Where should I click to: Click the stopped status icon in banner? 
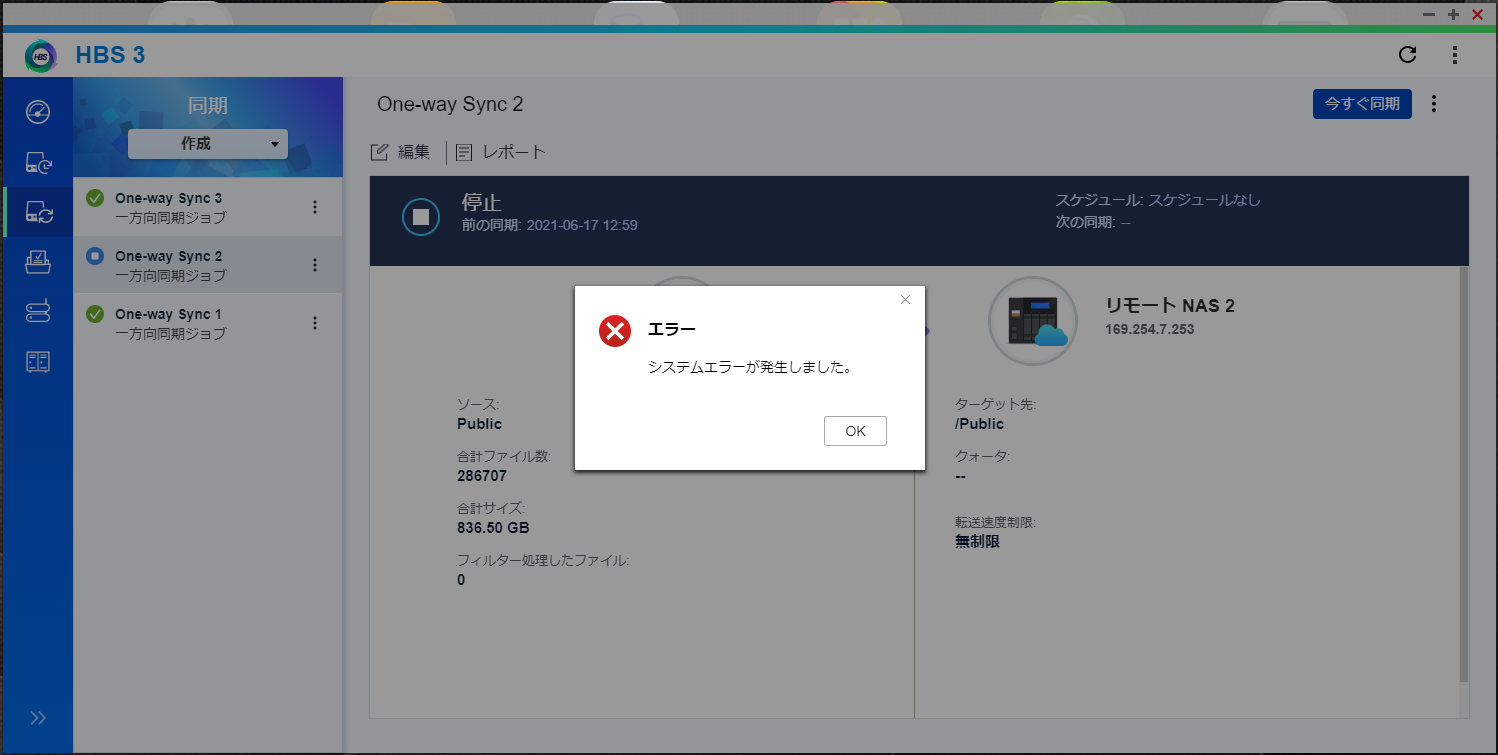421,216
